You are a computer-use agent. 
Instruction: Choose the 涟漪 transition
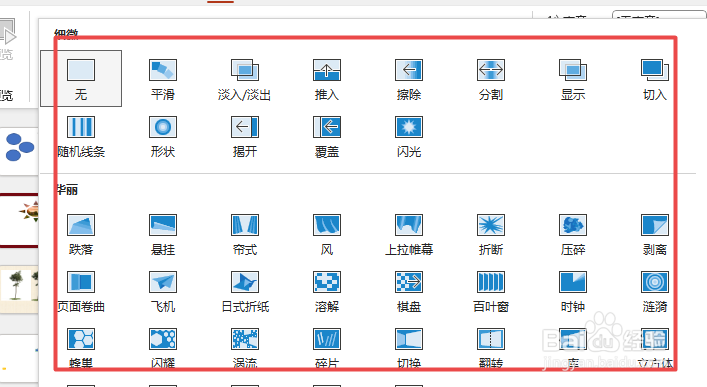(x=655, y=291)
